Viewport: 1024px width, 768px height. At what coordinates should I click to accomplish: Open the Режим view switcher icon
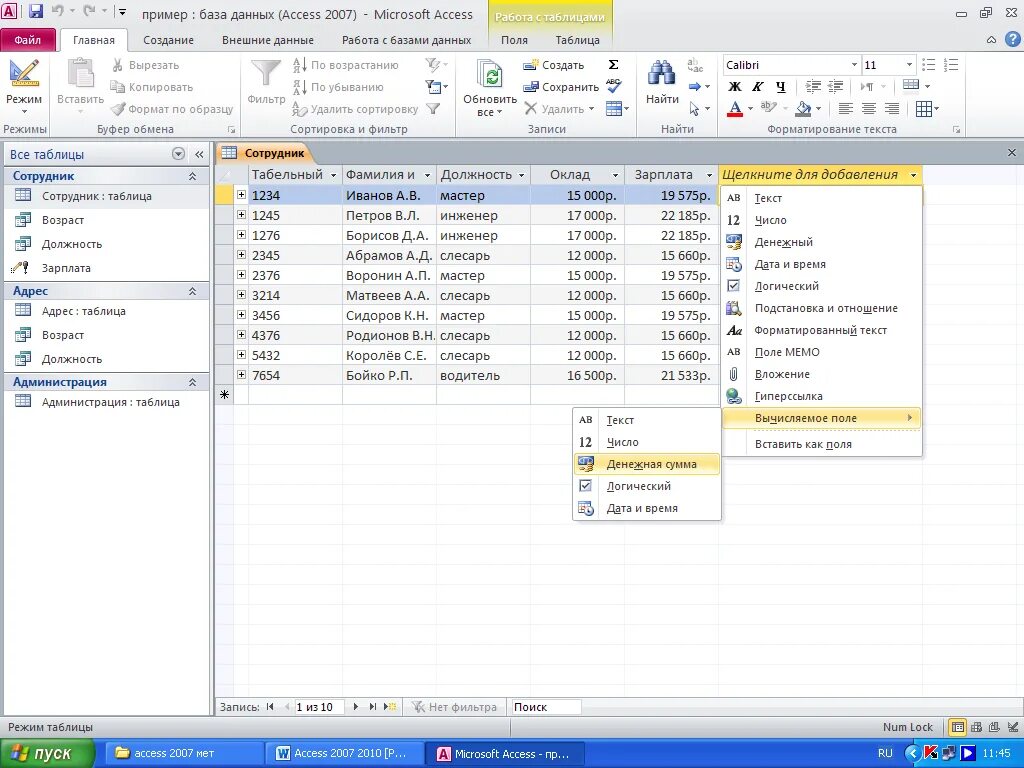(x=24, y=74)
